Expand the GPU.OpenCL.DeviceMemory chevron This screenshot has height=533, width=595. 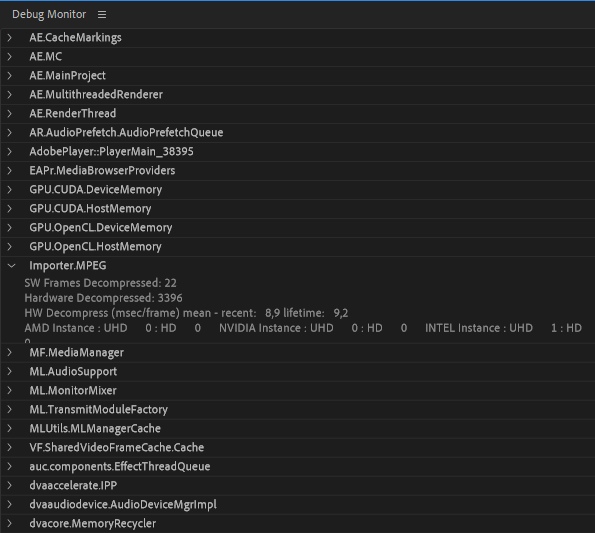tap(10, 227)
